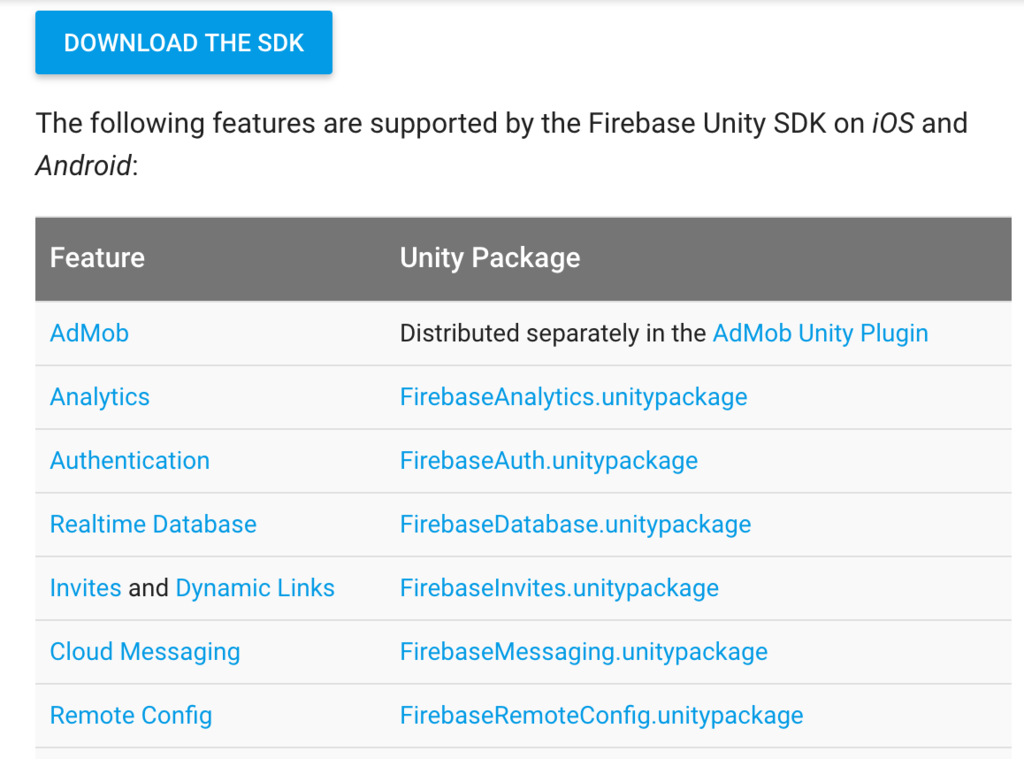Download FirebaseInvites.unitypackage
The width and height of the screenshot is (1024, 759).
pos(559,588)
